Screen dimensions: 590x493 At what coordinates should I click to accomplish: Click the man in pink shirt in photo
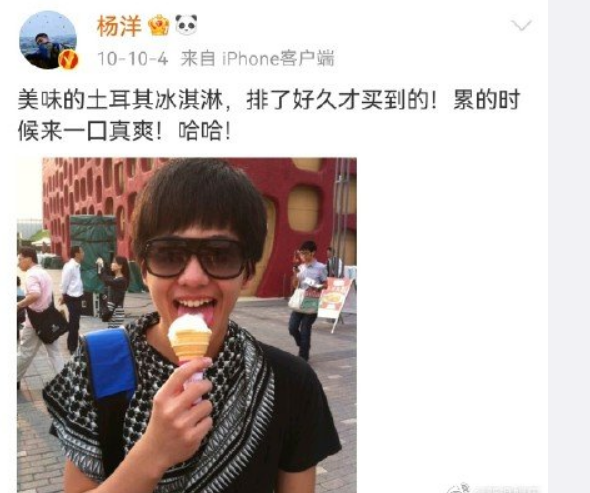coord(37,312)
